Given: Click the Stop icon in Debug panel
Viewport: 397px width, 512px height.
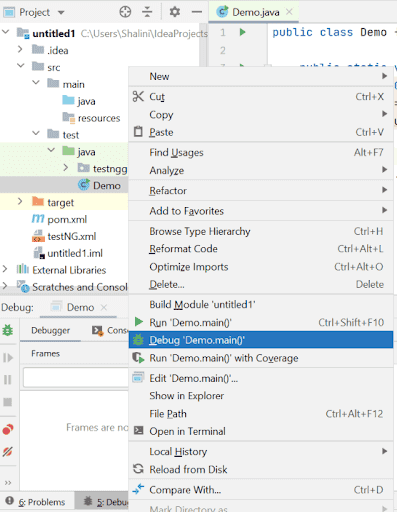Looking at the screenshot, I should click(8, 402).
